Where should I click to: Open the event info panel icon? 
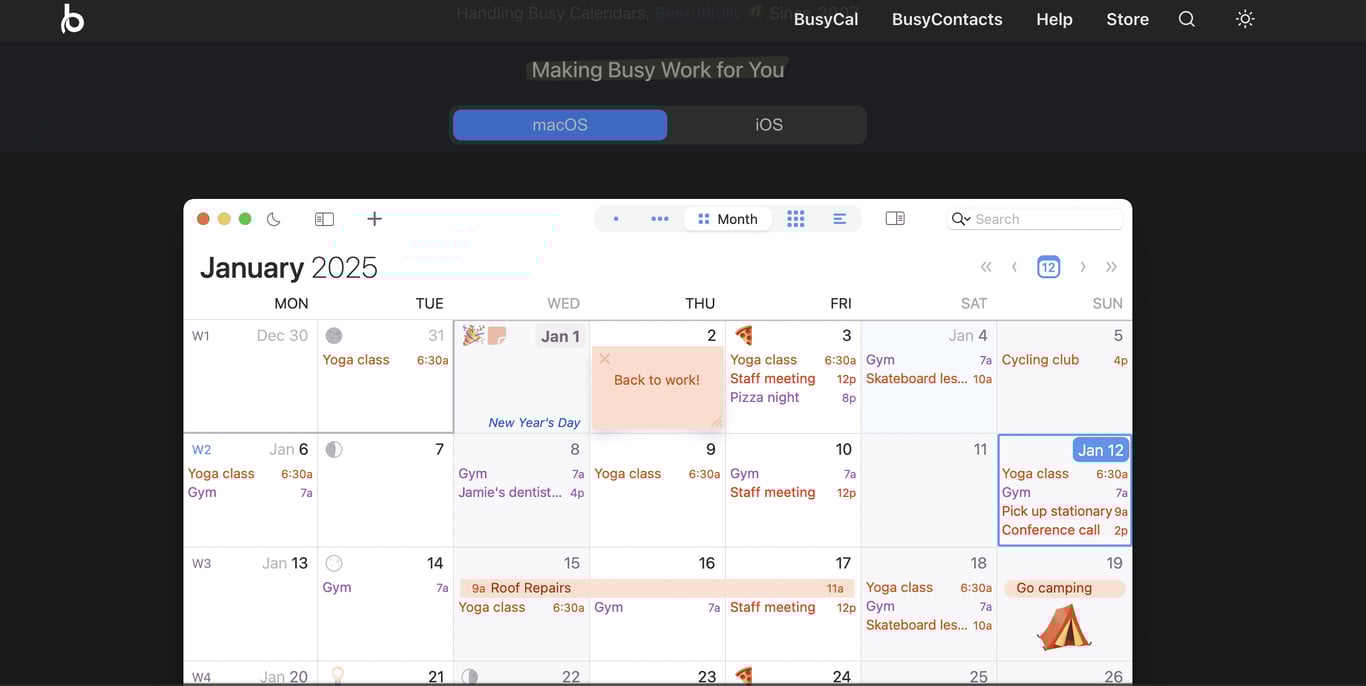point(894,217)
